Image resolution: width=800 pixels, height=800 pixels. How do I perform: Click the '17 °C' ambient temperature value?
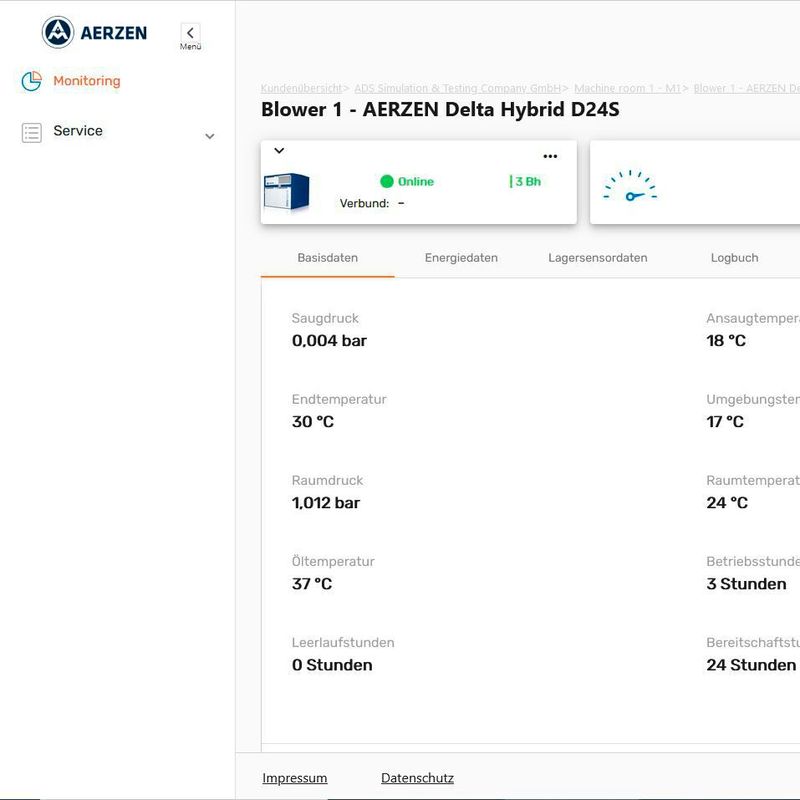[725, 421]
